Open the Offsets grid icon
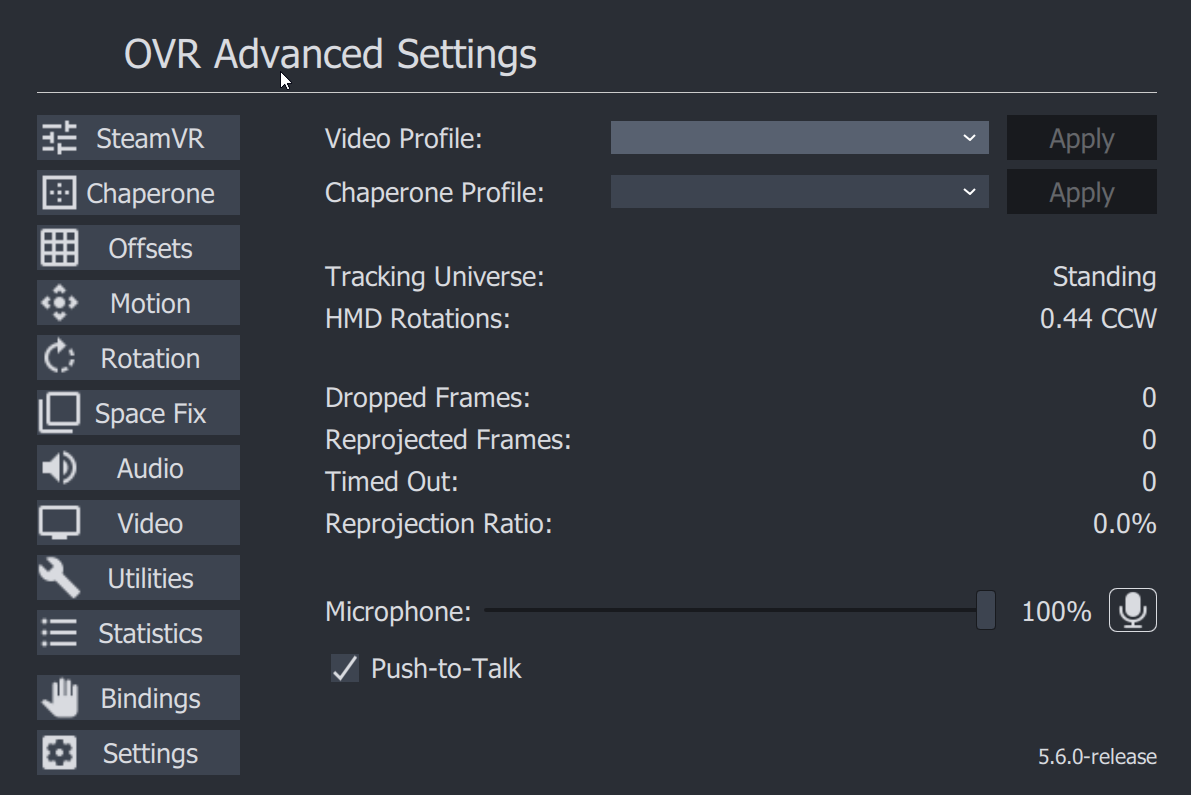1191x795 pixels. 59,248
